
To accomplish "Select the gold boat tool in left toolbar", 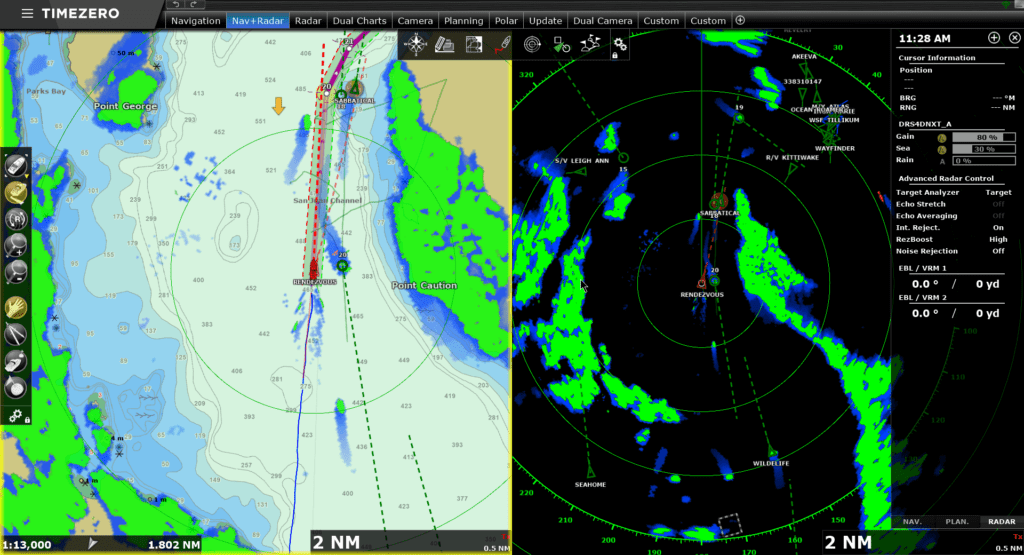I will point(16,193).
